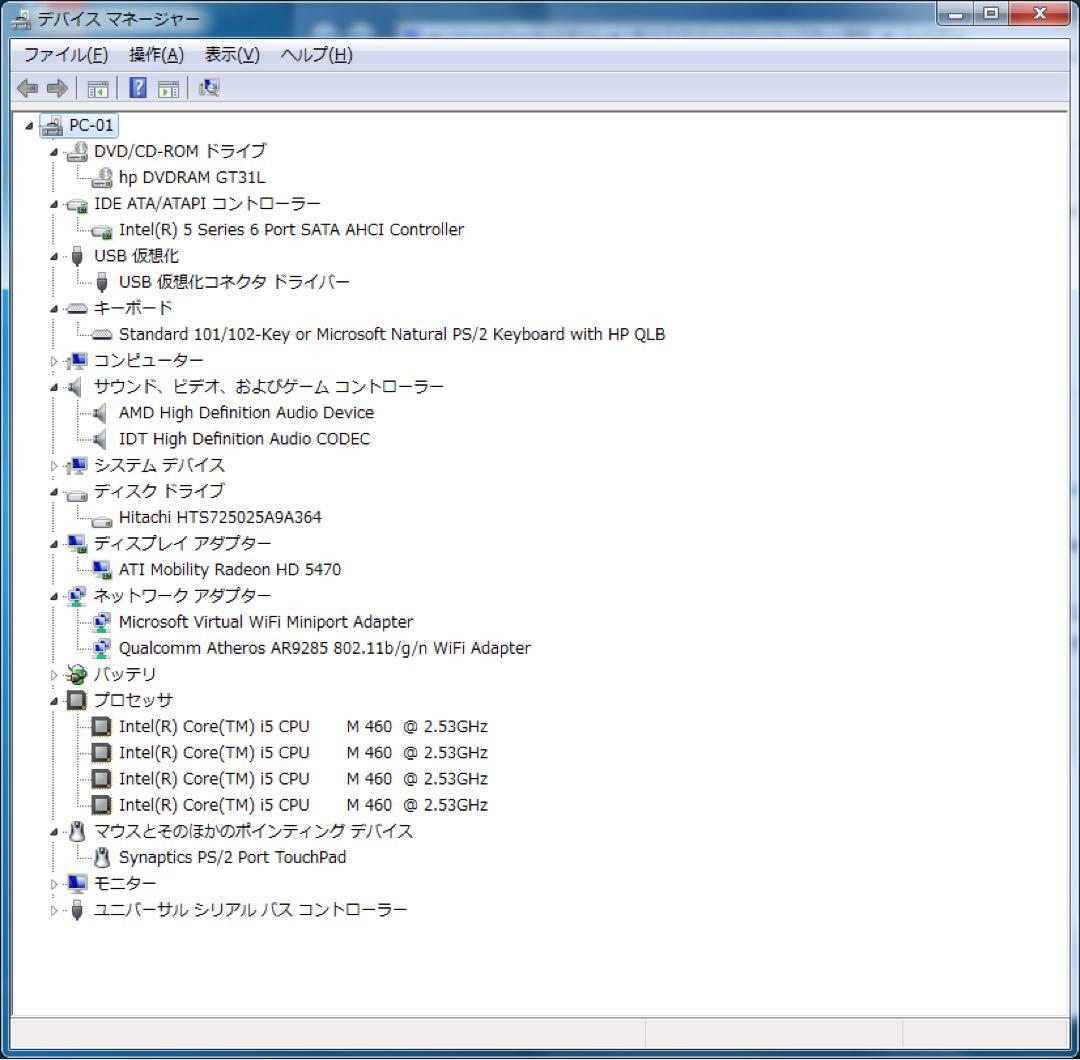This screenshot has width=1080, height=1060.
Task: Click the ネットワーク アダプター category icon
Action: click(x=76, y=596)
